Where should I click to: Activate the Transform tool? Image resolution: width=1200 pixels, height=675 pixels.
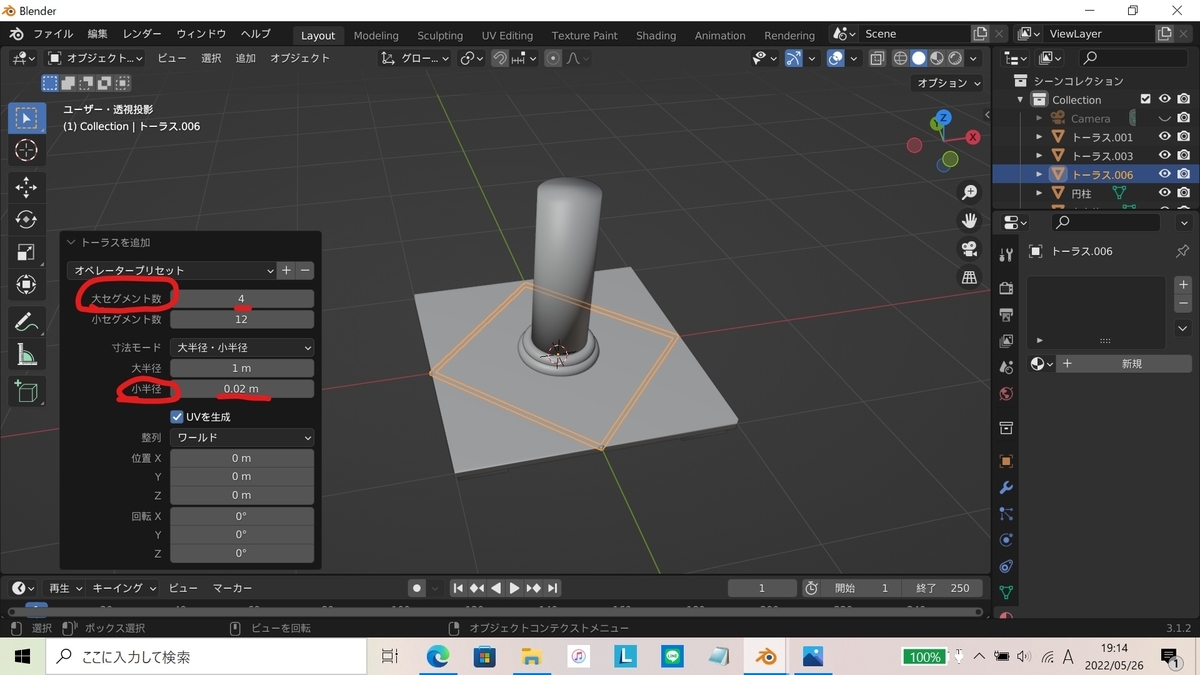coord(26,285)
